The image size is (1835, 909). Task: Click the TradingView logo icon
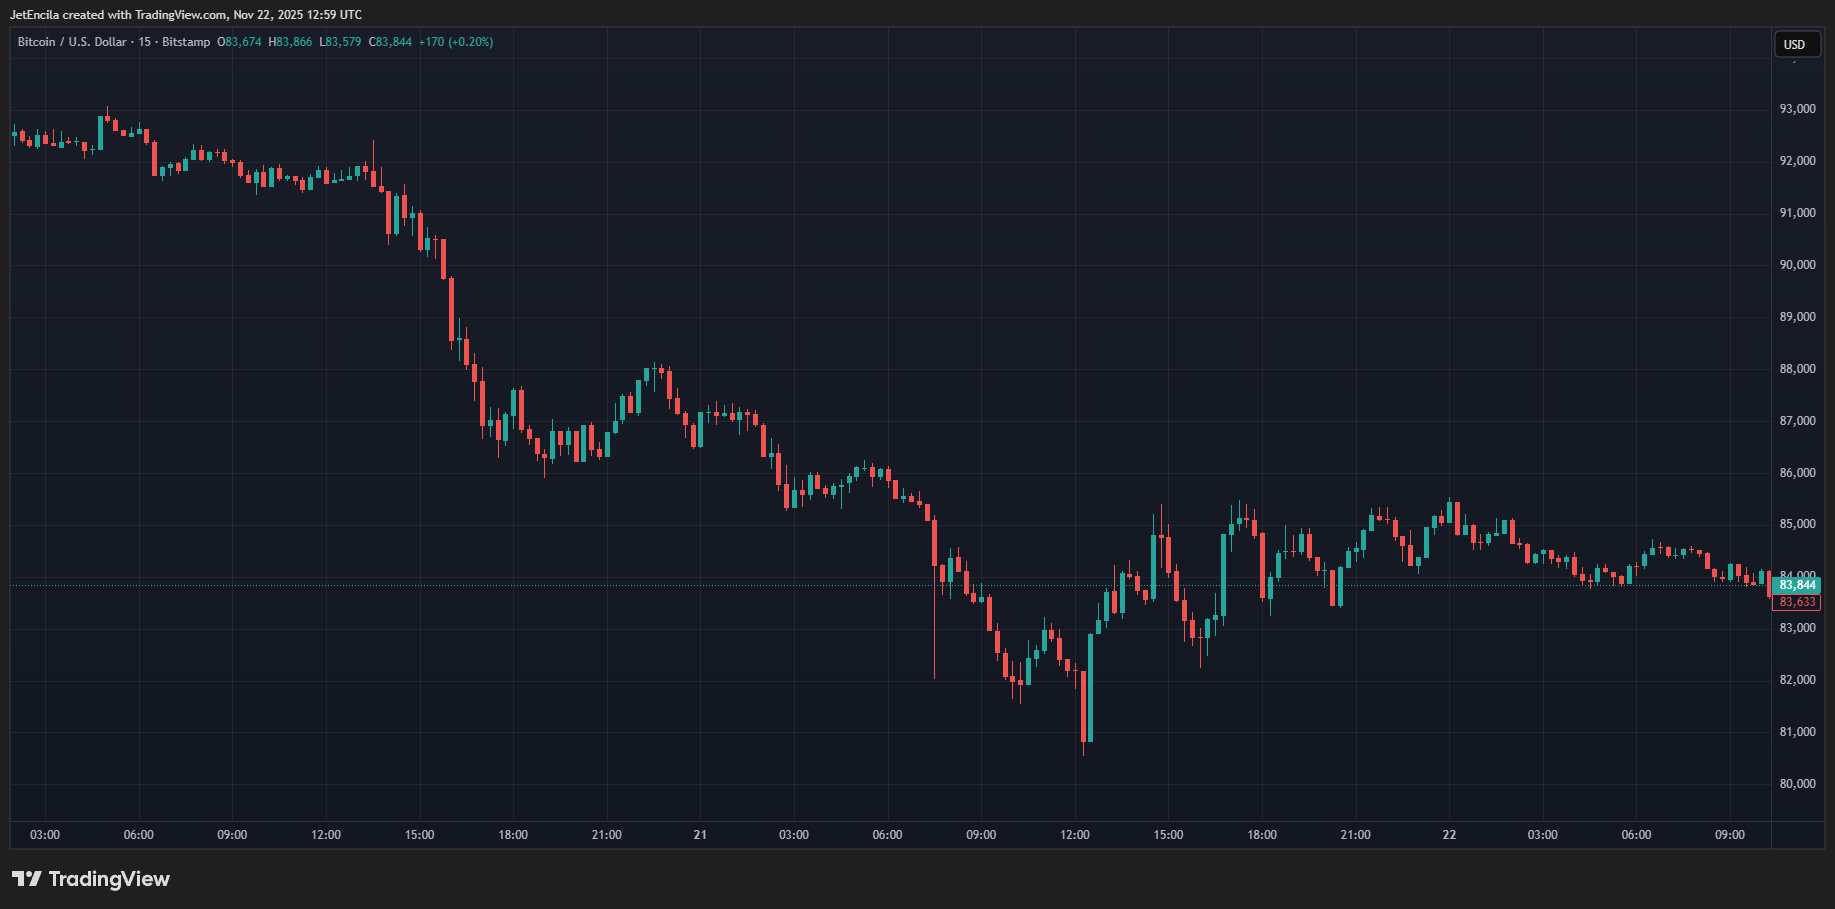pos(27,879)
